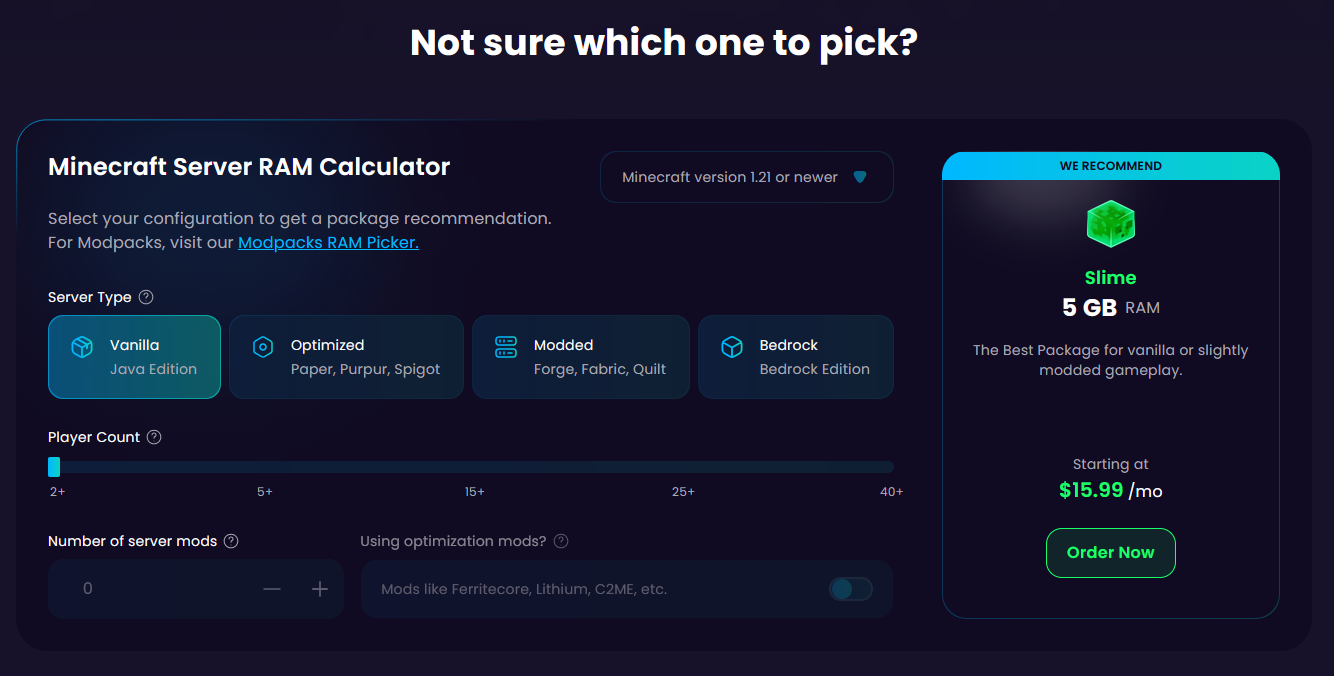1334x676 pixels.
Task: Increase server mods with plus button
Action: [320, 589]
